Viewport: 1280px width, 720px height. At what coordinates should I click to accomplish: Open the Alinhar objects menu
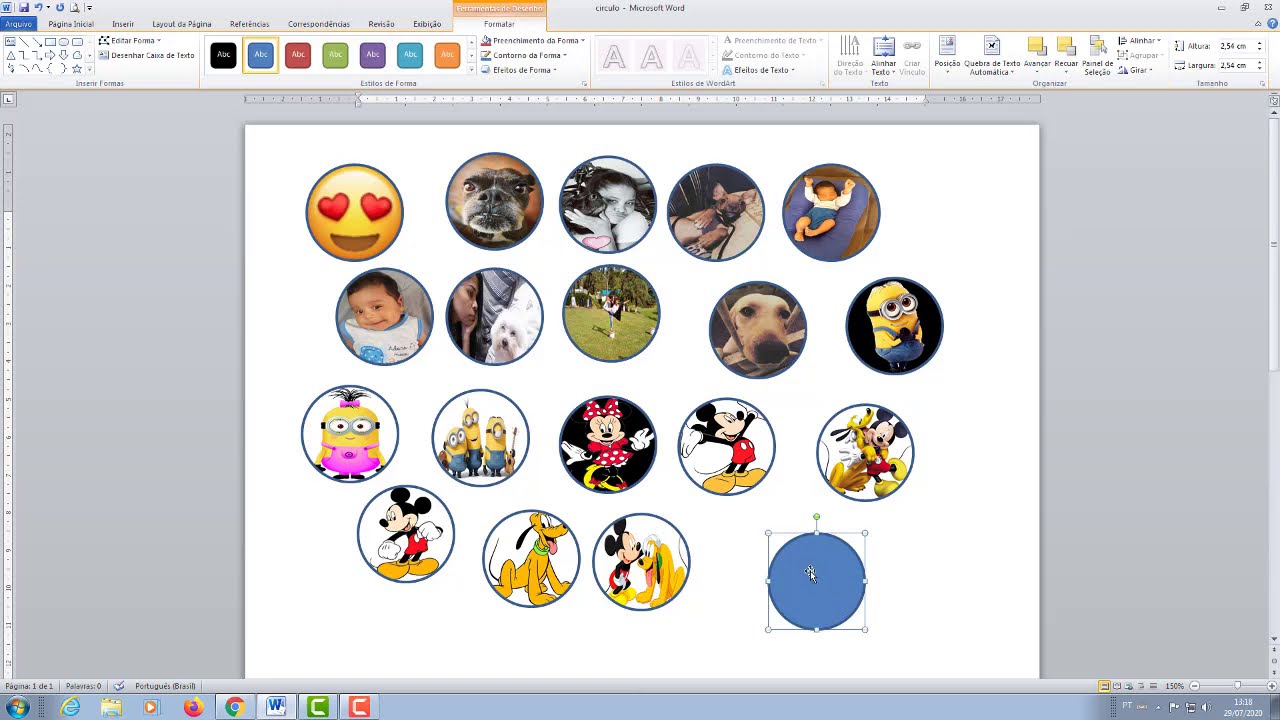click(x=1139, y=41)
